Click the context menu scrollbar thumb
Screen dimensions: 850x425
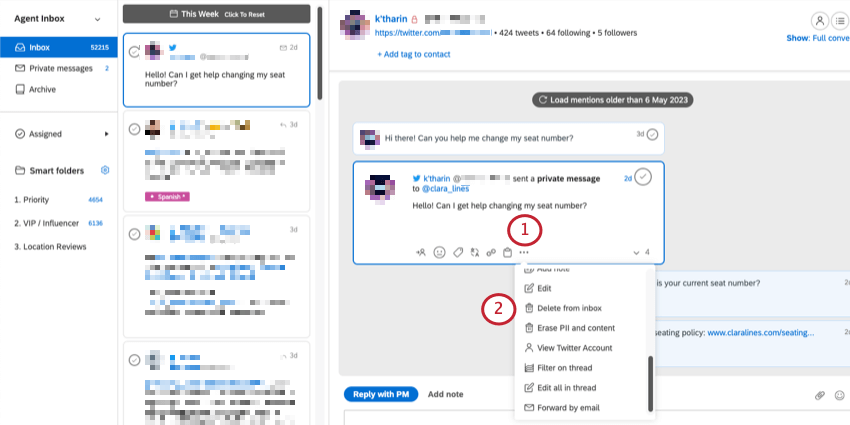click(x=651, y=384)
